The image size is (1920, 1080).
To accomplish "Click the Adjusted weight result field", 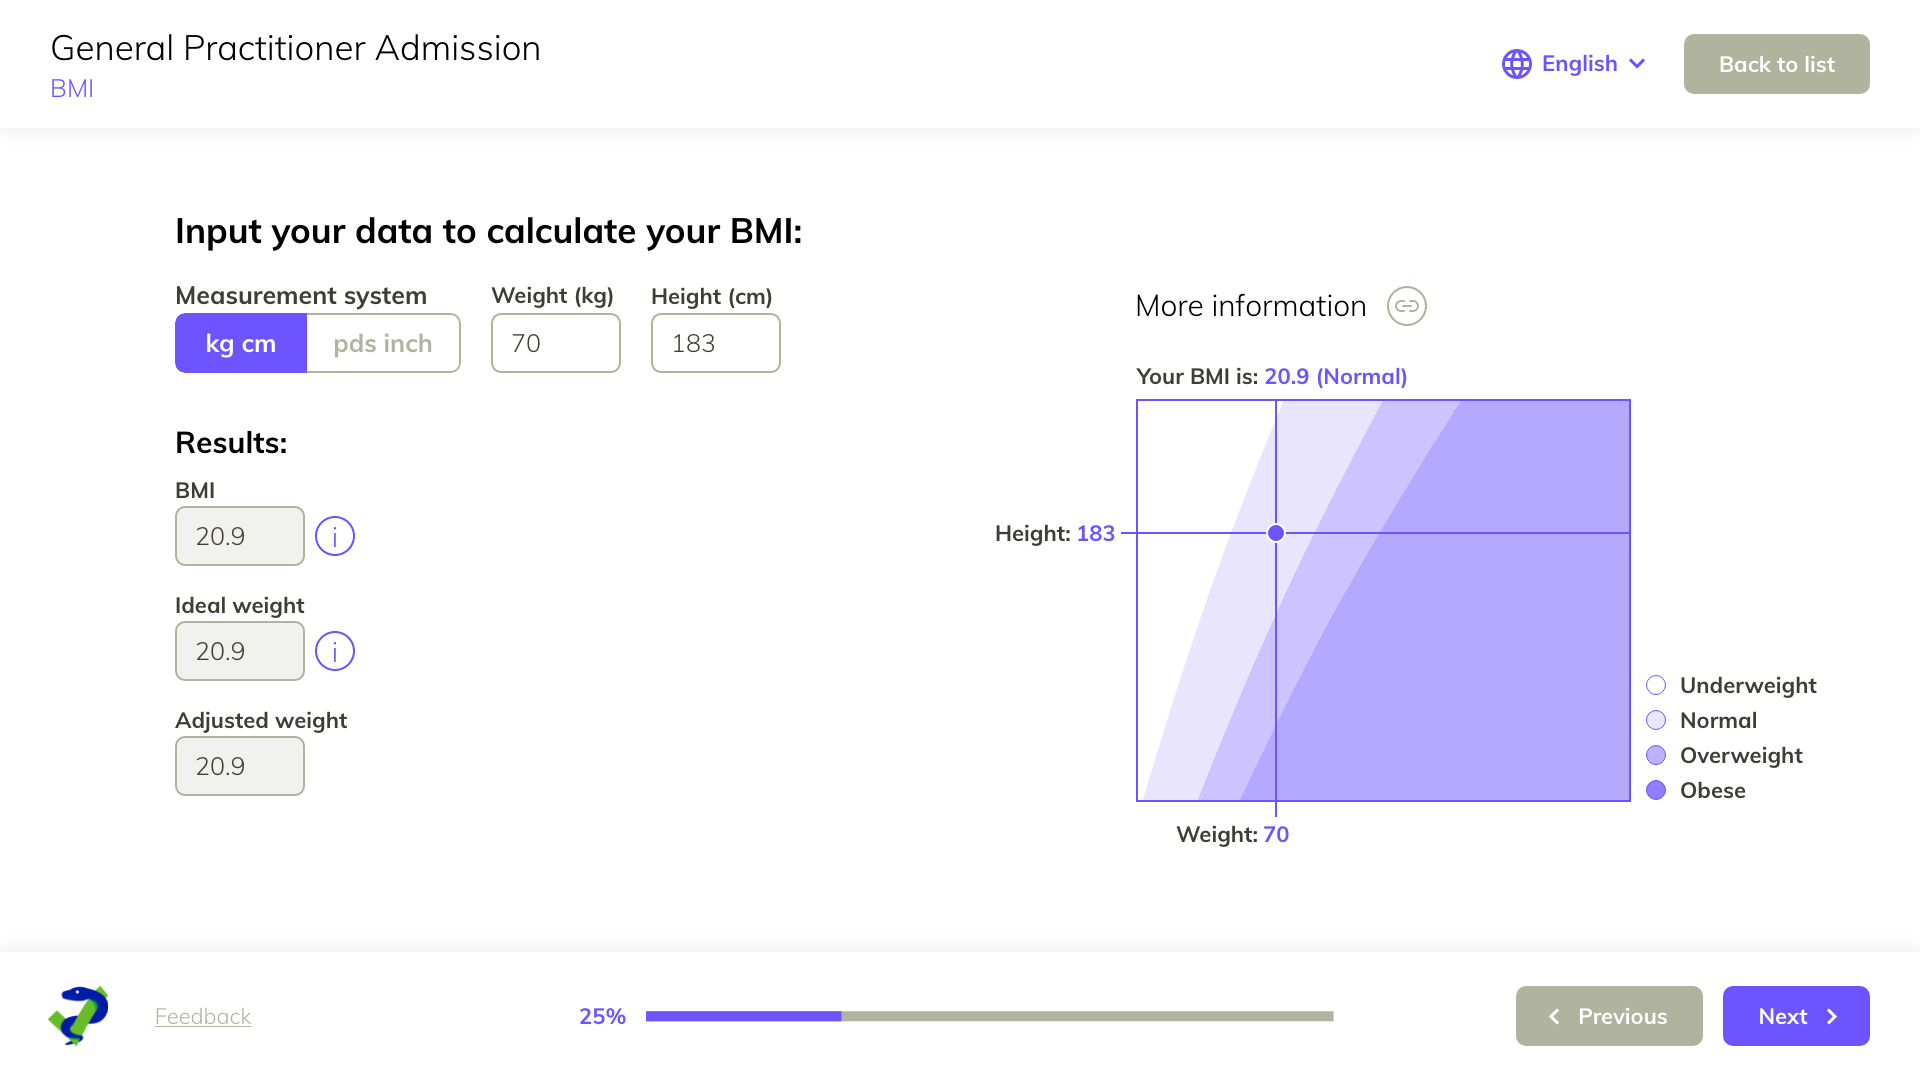I will pyautogui.click(x=240, y=766).
